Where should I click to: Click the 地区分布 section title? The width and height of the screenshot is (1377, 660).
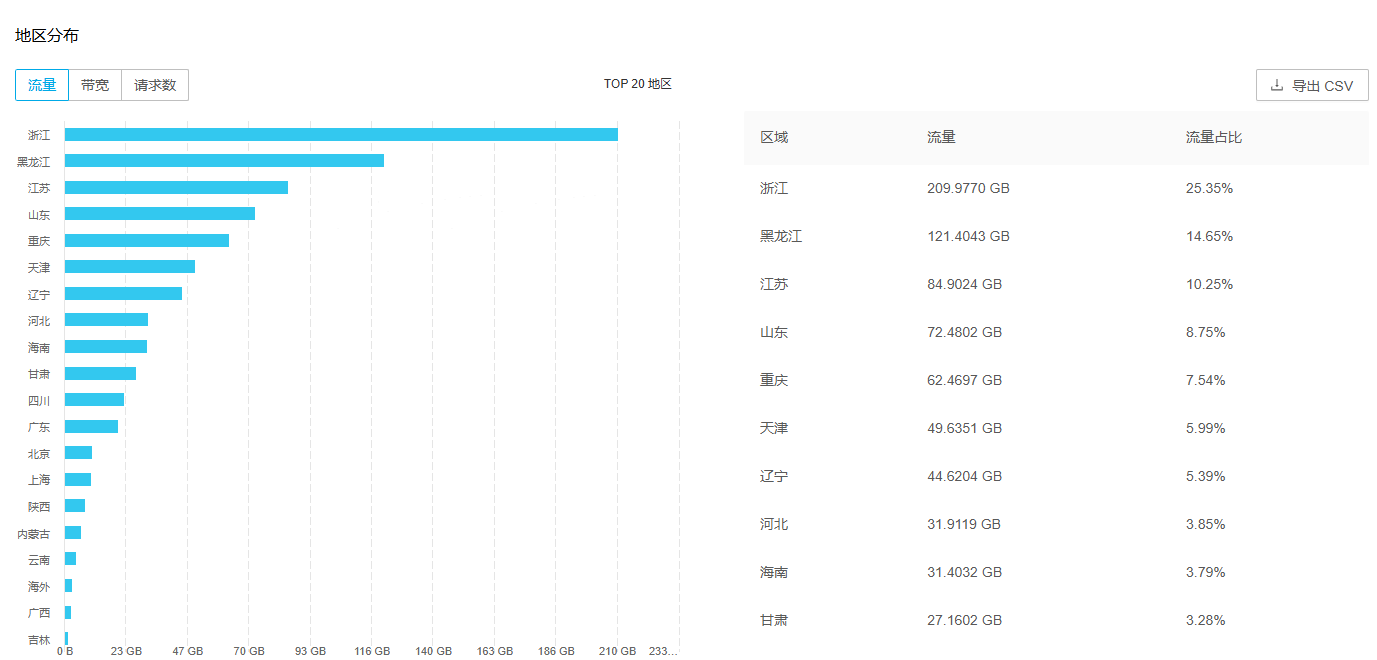tap(47, 36)
